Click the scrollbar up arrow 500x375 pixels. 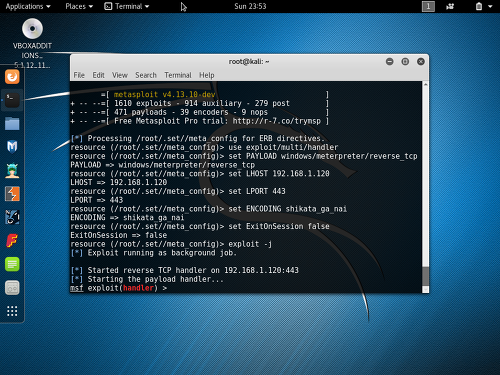click(425, 85)
